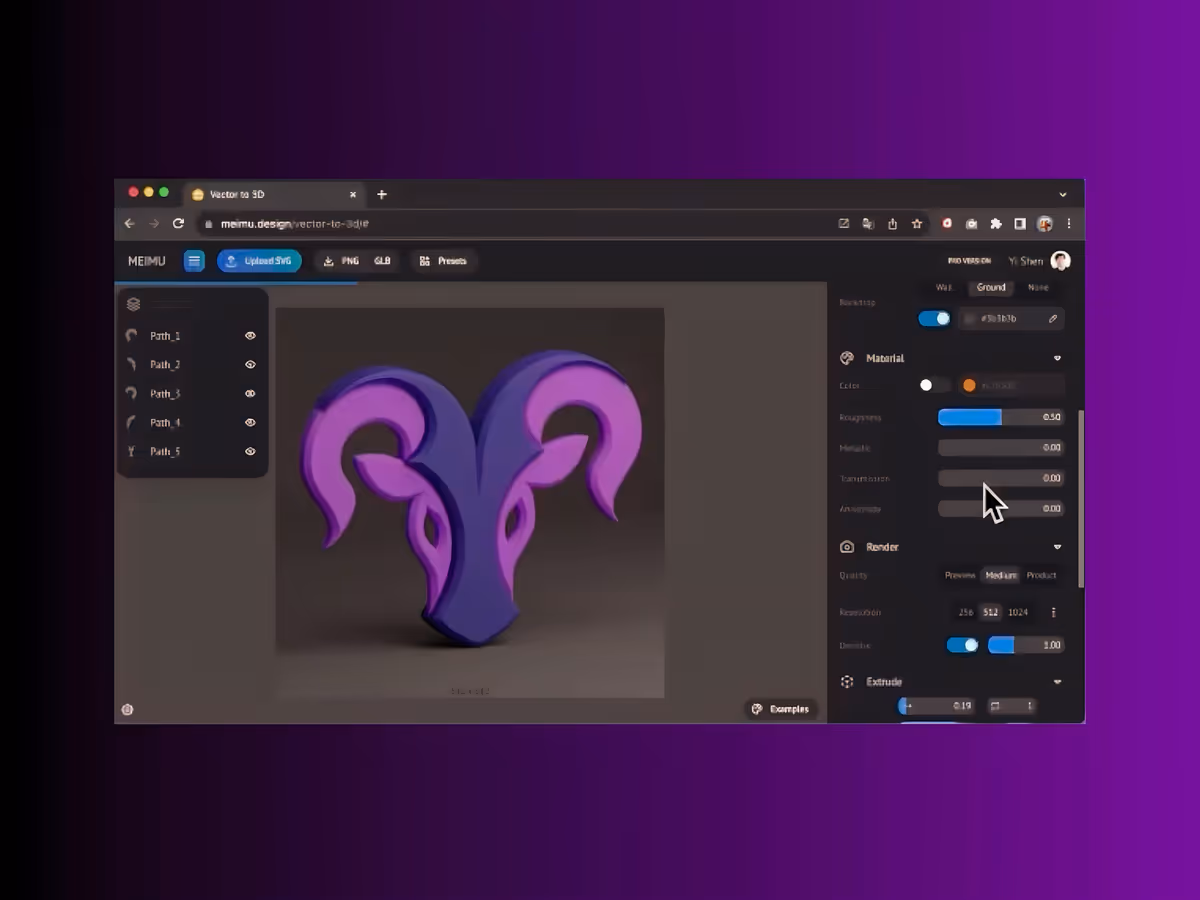Hide Path_1 layer with eye icon

click(x=250, y=336)
